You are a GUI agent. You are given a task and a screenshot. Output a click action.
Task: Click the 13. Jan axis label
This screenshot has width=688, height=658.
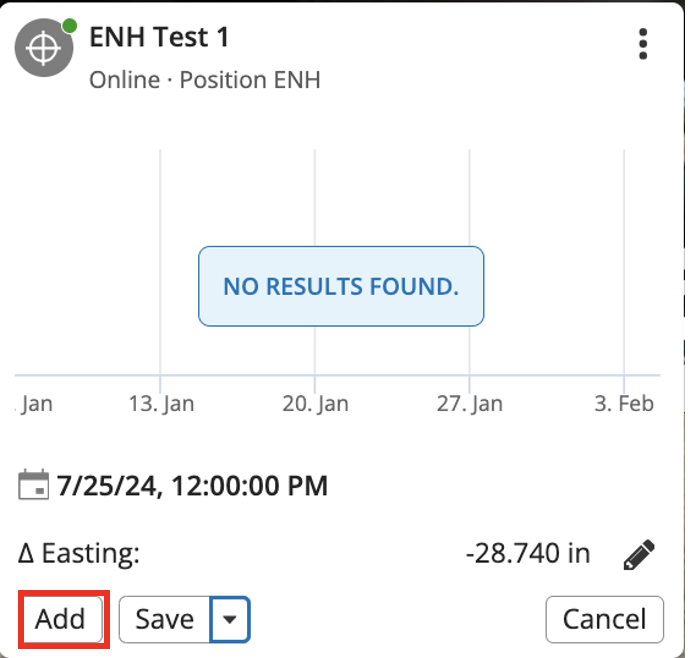pos(162,404)
